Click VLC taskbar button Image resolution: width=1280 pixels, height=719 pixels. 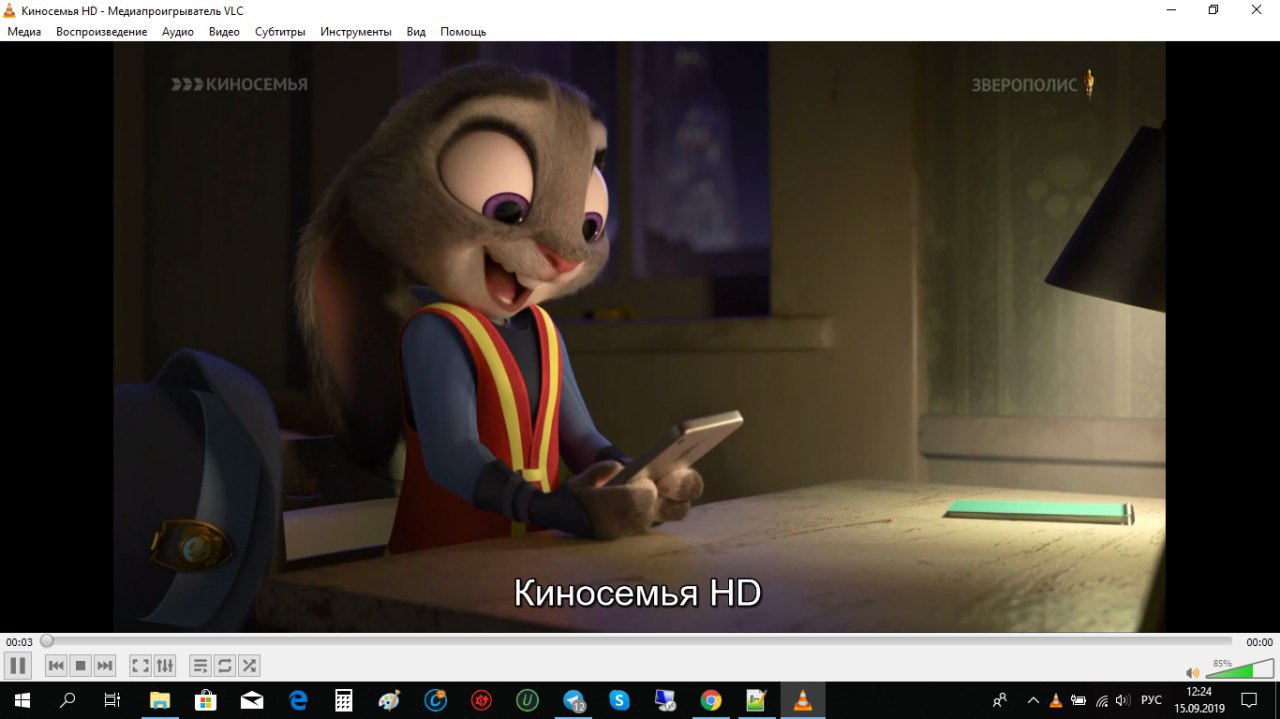click(x=802, y=700)
